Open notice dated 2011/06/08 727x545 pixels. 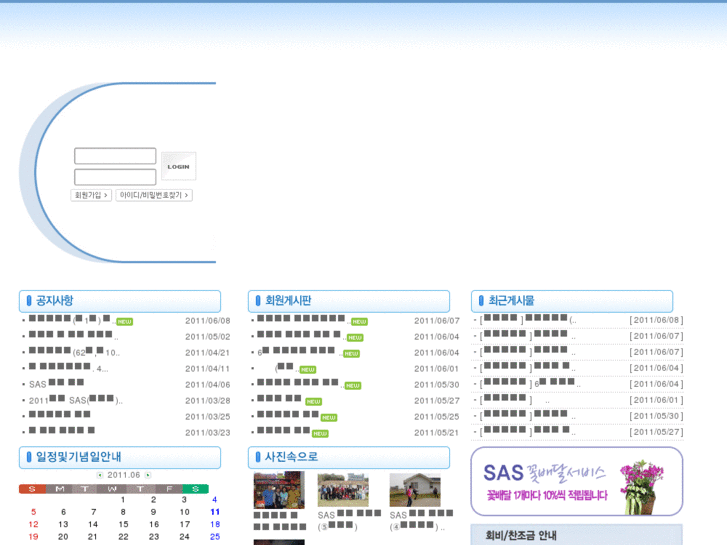pyautogui.click(x=72, y=320)
